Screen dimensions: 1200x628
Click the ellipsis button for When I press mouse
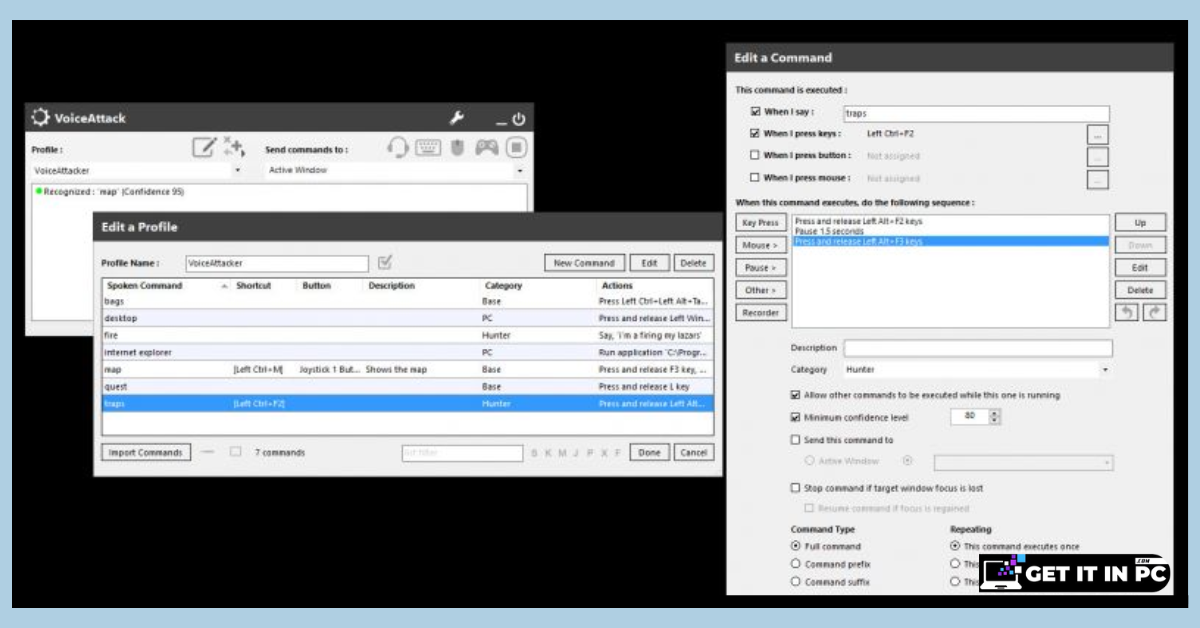pos(1097,180)
